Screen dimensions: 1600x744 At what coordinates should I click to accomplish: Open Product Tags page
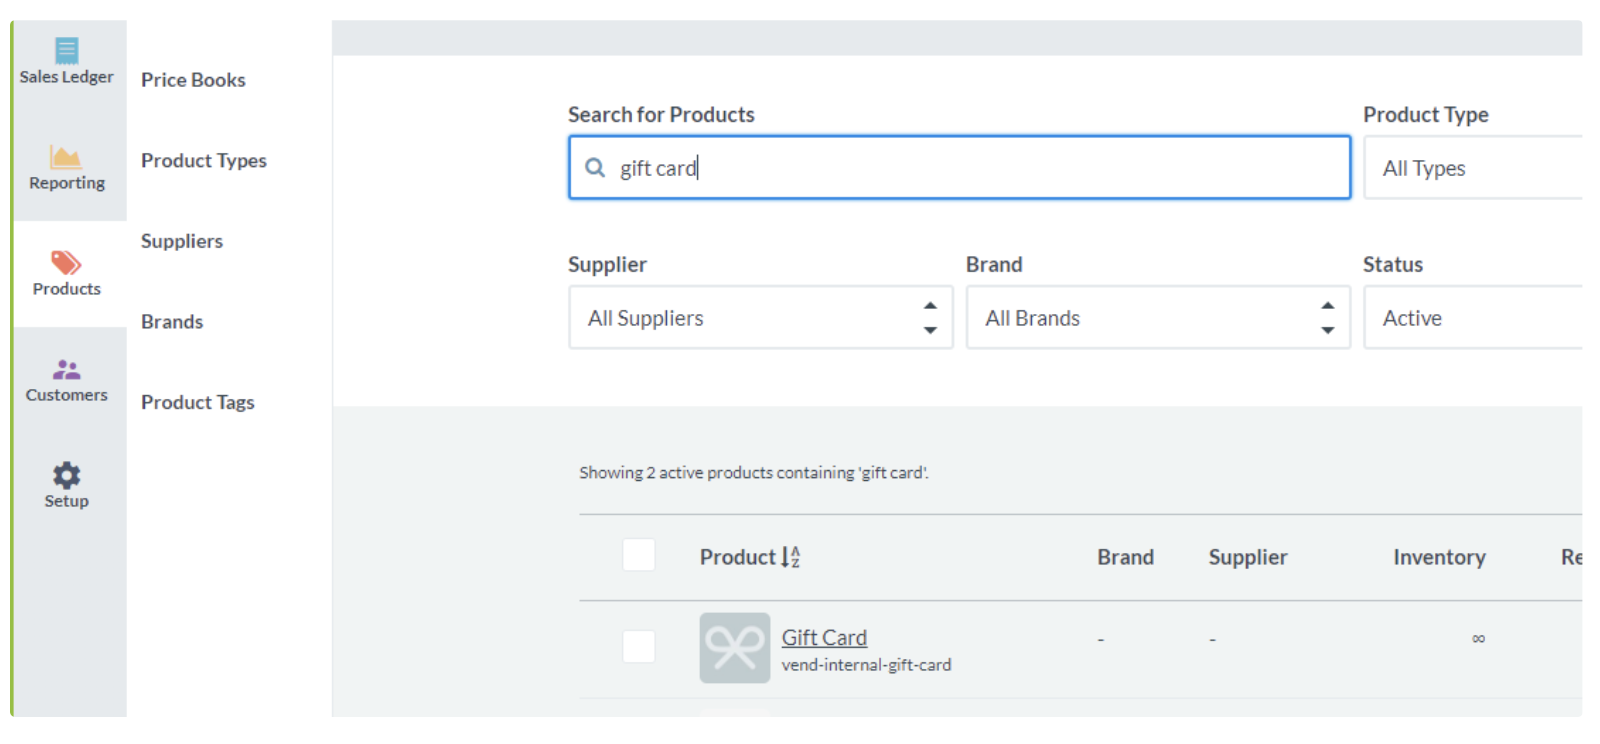point(198,402)
